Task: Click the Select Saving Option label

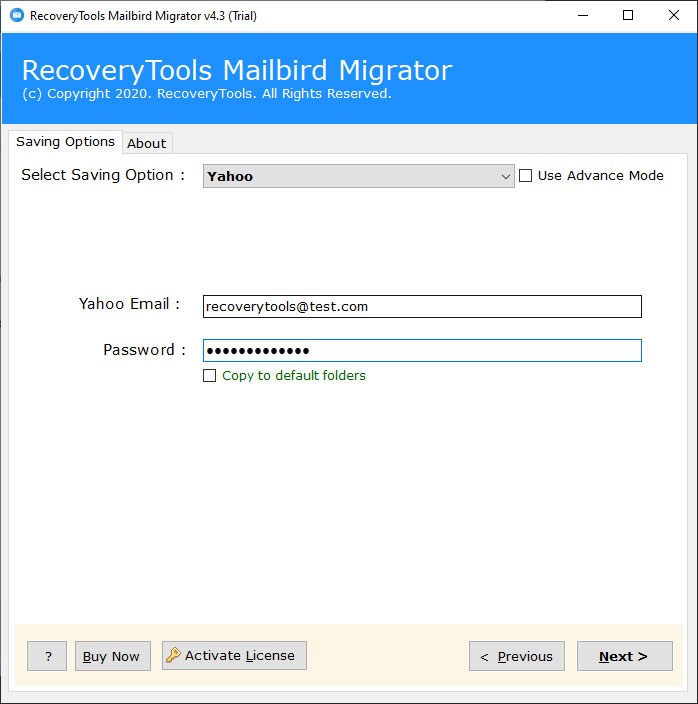Action: click(103, 175)
